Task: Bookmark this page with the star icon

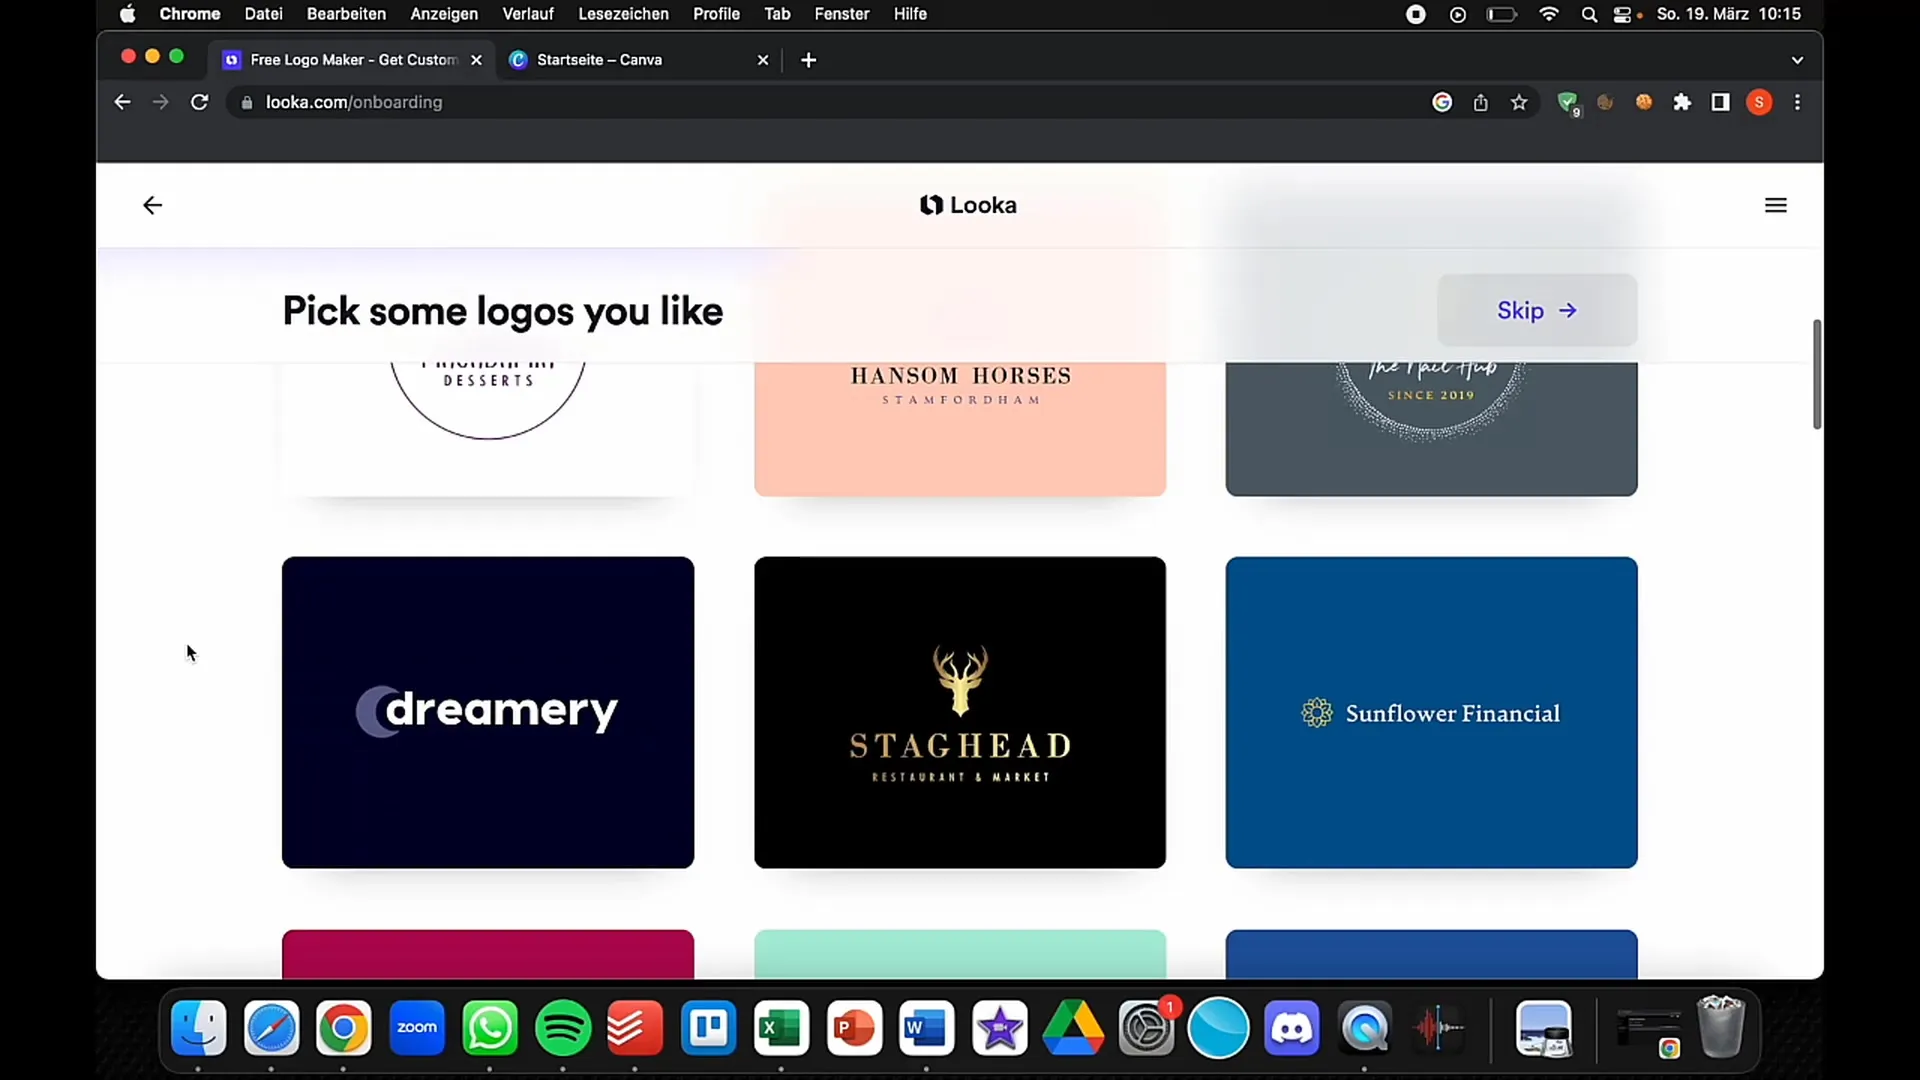Action: 1519,102
